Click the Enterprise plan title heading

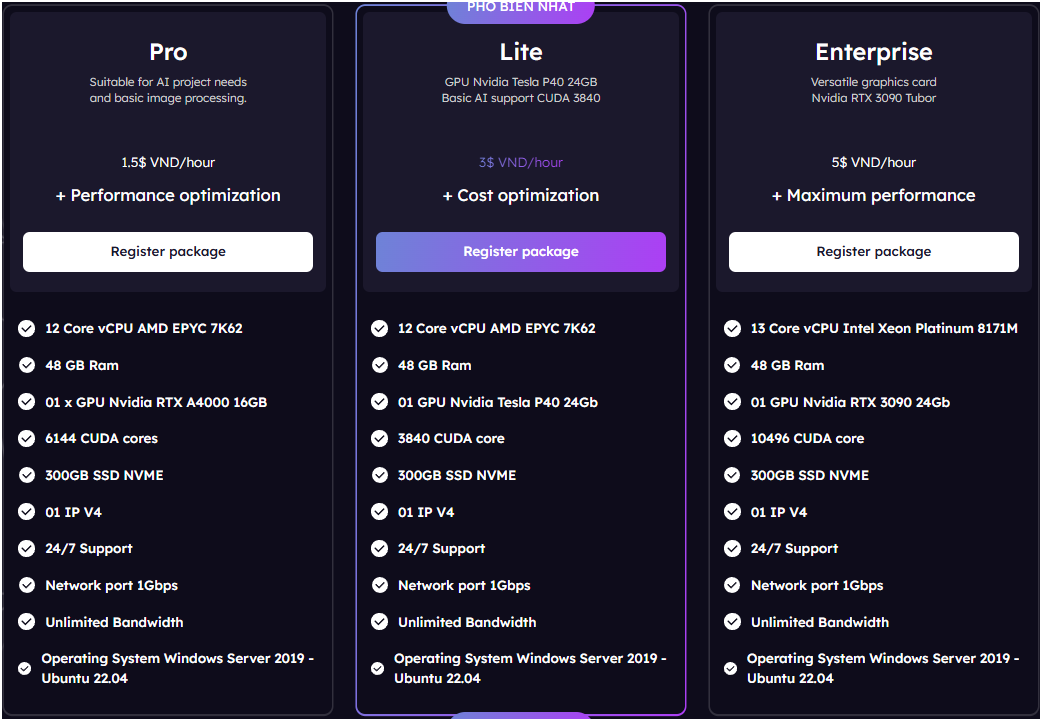874,52
